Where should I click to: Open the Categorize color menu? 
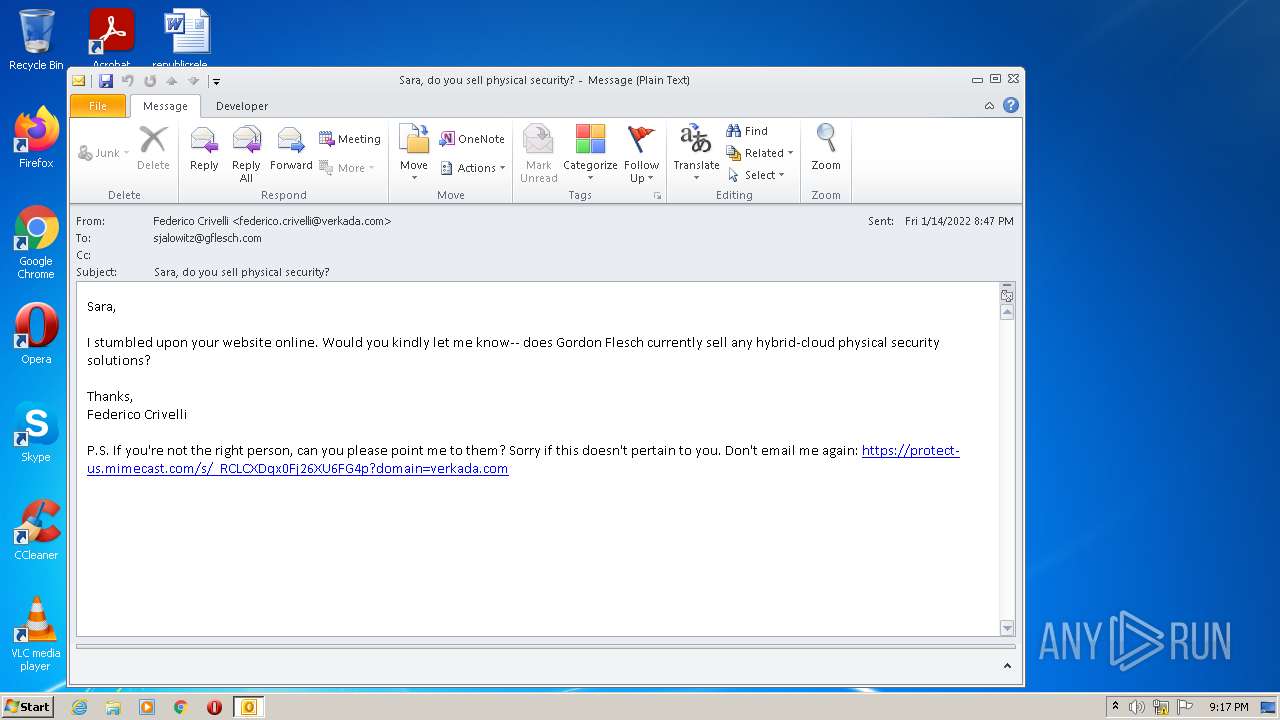pyautogui.click(x=590, y=154)
